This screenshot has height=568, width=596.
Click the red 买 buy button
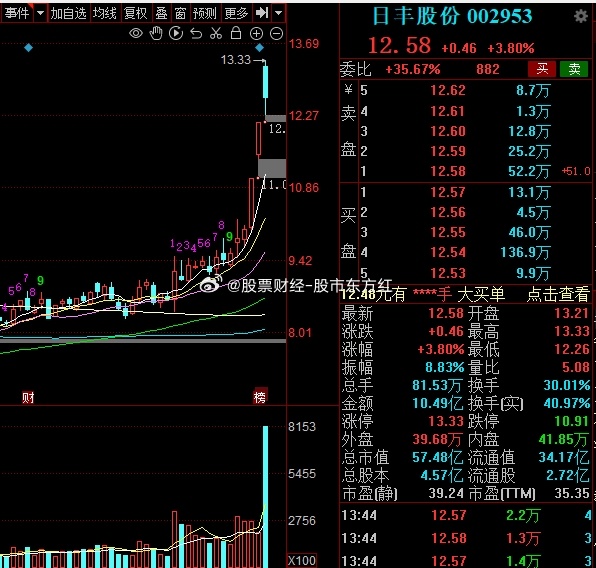pyautogui.click(x=542, y=69)
